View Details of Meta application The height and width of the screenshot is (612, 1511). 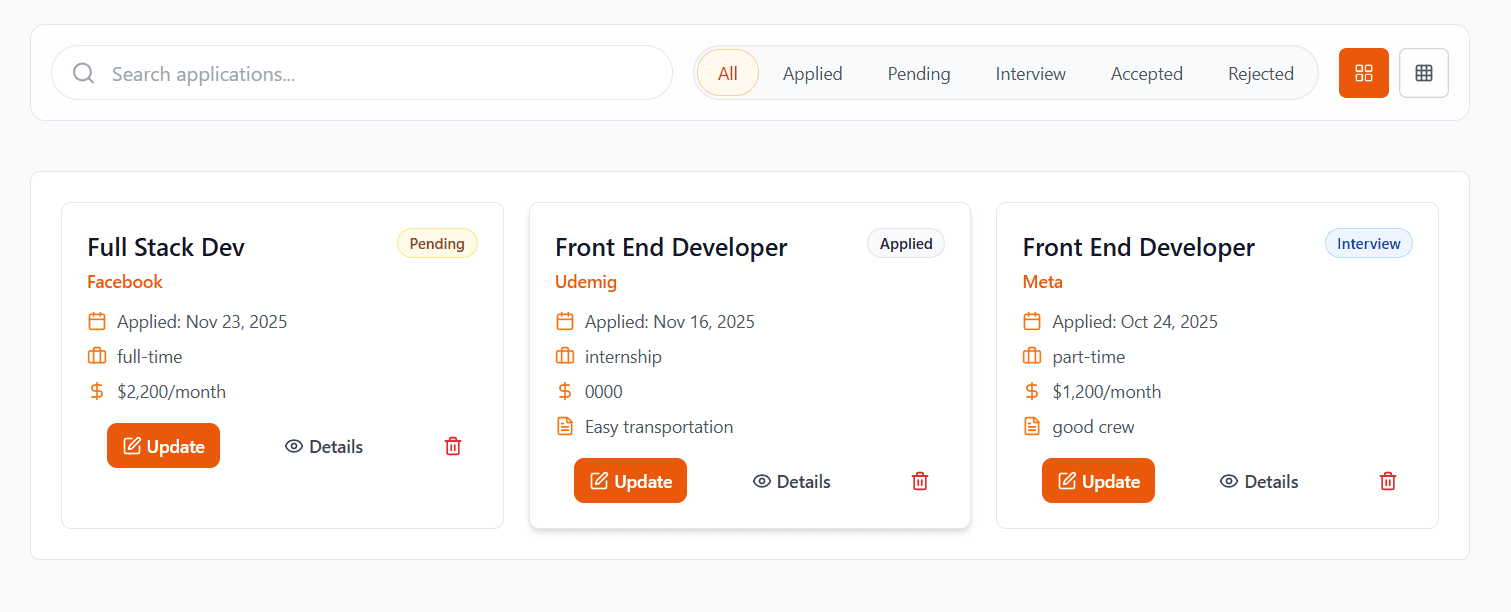[x=1259, y=481]
